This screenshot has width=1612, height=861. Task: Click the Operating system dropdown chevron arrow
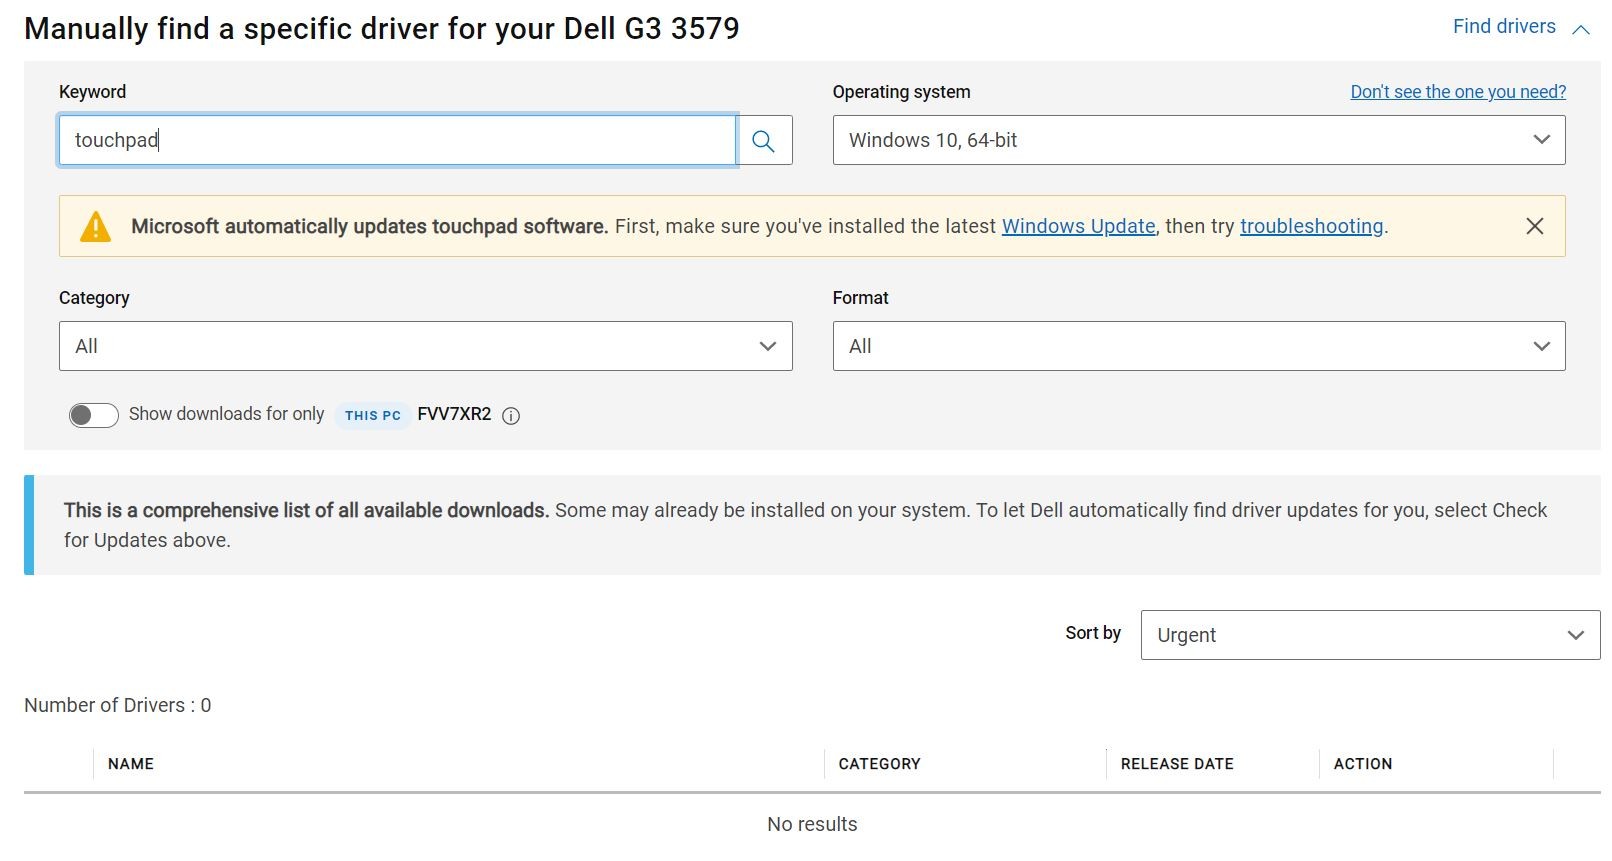(x=1541, y=140)
